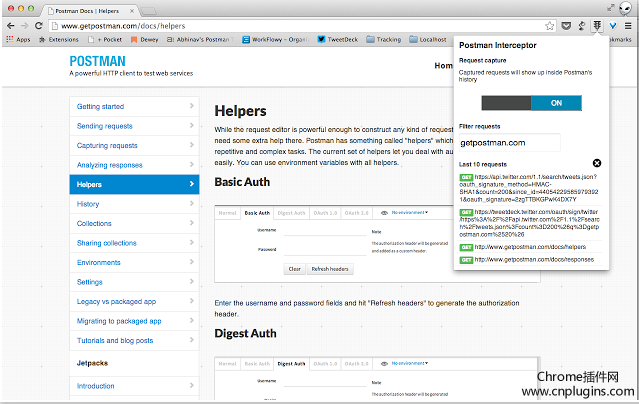
Task: Open the Extensions bookmark
Action: pyautogui.click(x=59, y=40)
